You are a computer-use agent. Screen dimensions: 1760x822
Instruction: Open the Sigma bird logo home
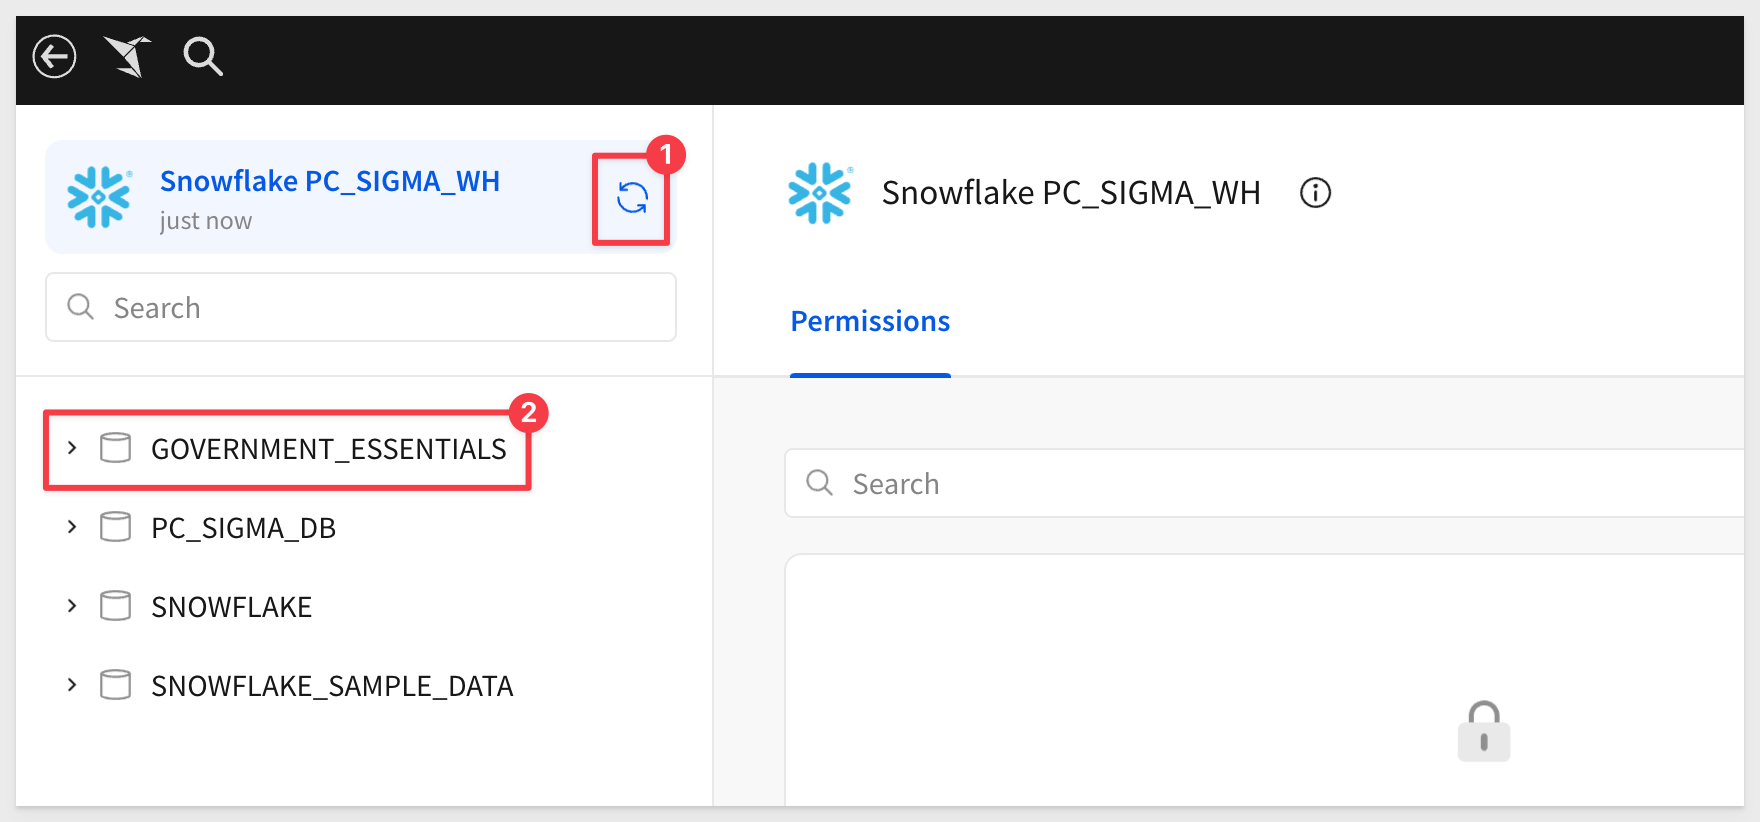128,56
